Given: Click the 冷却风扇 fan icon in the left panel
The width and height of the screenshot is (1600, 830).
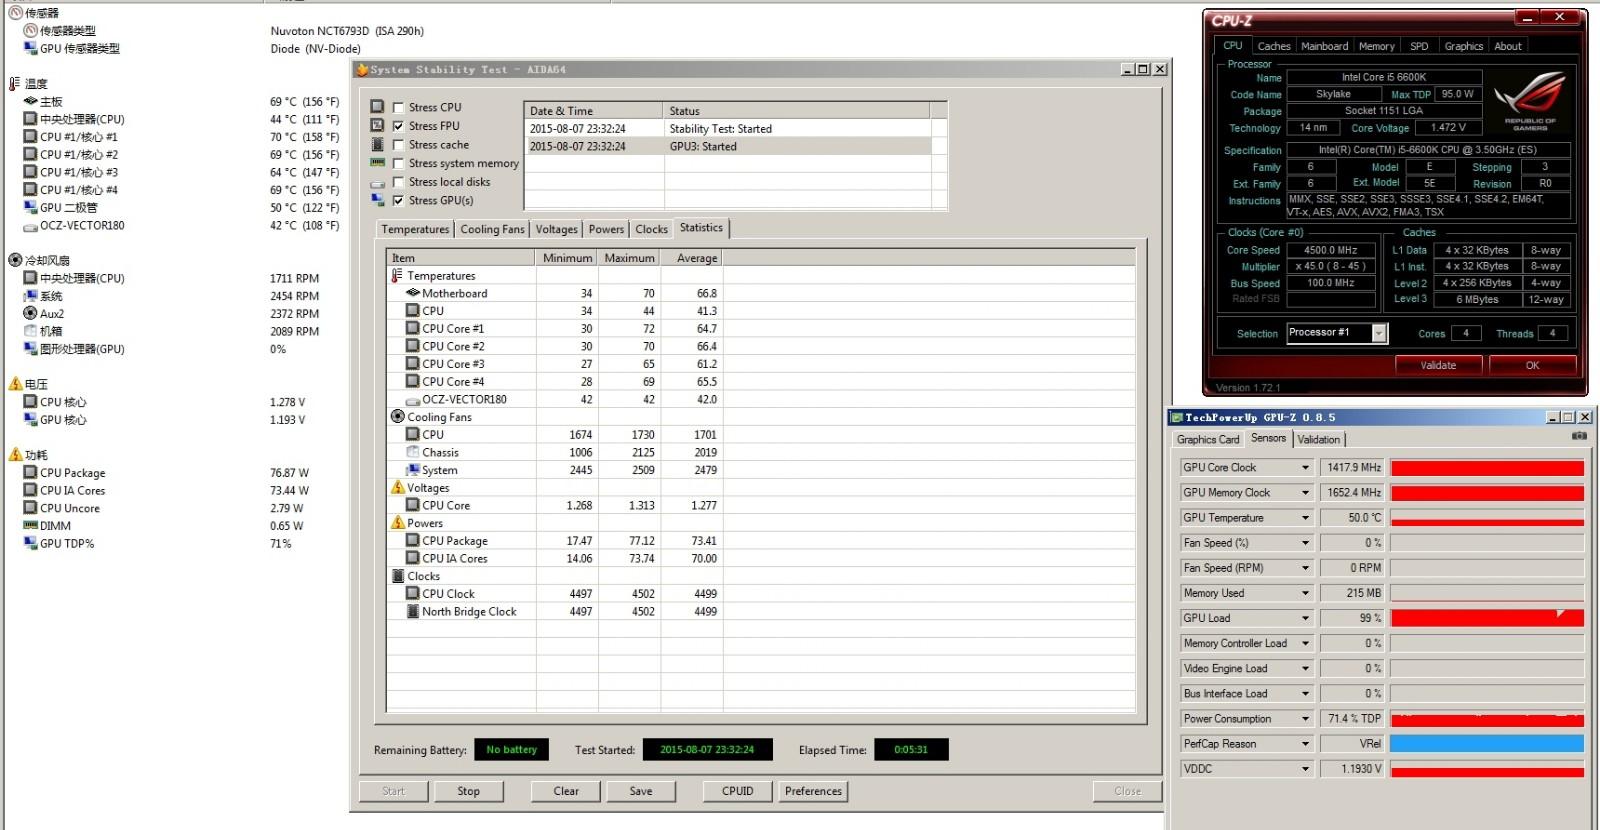Looking at the screenshot, I should pos(15,261).
